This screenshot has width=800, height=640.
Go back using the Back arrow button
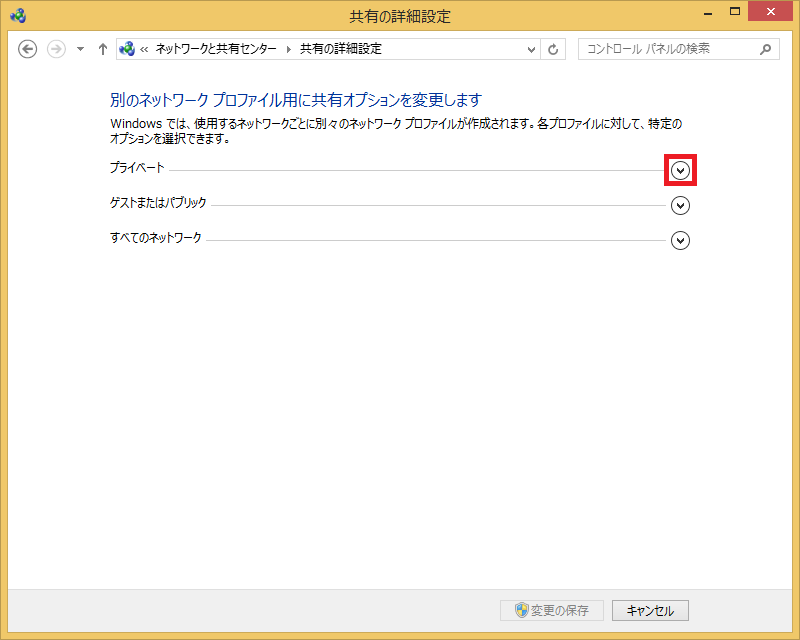pyautogui.click(x=28, y=49)
